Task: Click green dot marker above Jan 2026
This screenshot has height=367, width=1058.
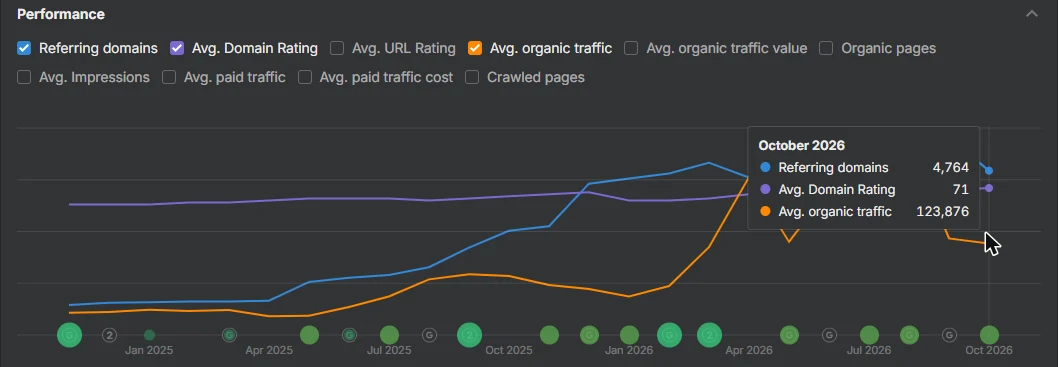Action: [x=630, y=335]
